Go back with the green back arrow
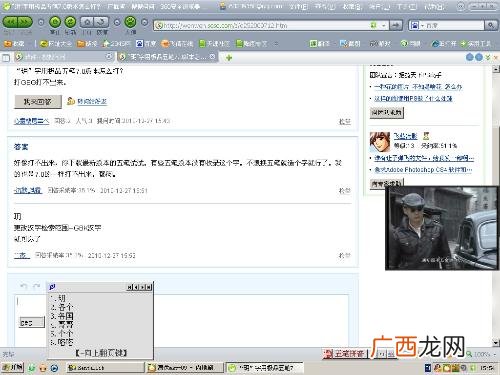Viewport: 500px width, 375px height. click(10, 22)
